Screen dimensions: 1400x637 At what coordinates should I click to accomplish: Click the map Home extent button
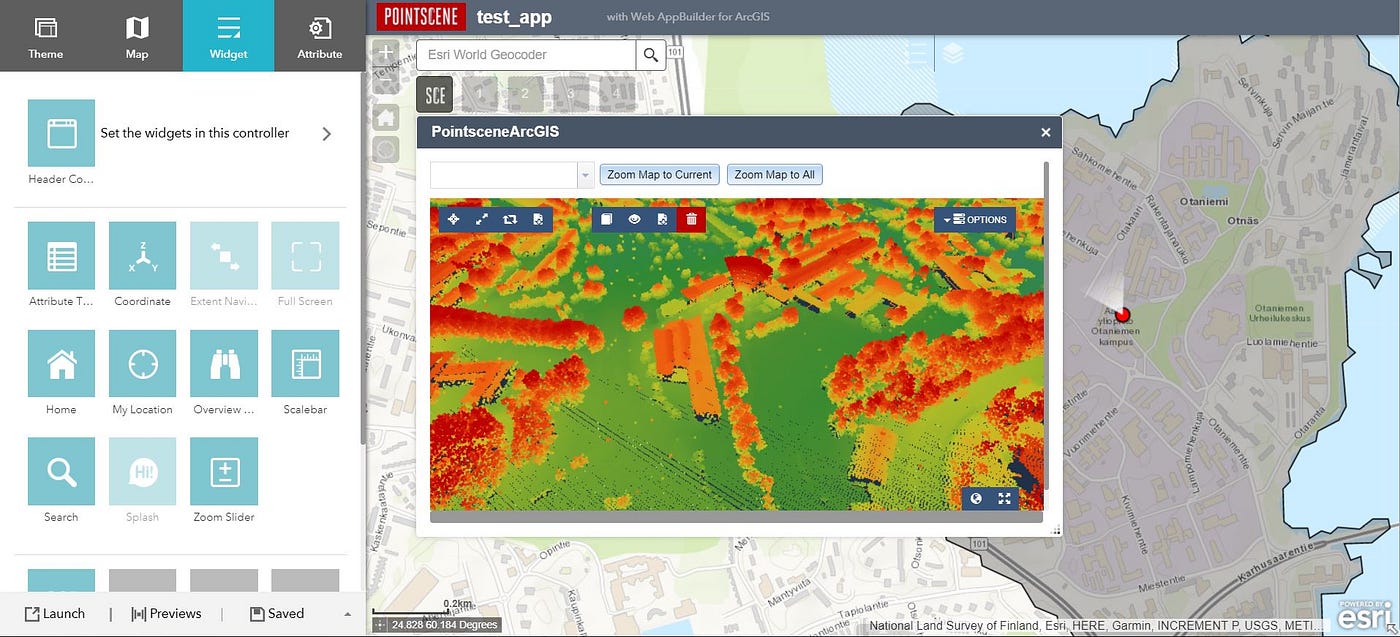386,117
